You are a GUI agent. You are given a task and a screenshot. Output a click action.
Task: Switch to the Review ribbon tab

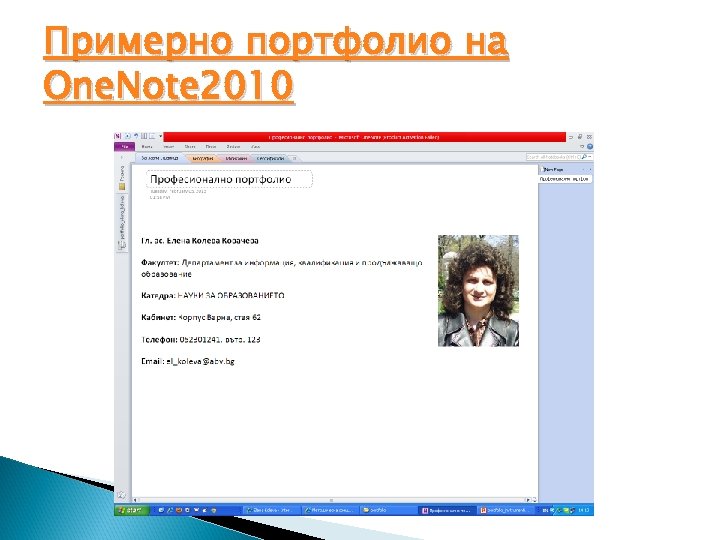pos(233,146)
